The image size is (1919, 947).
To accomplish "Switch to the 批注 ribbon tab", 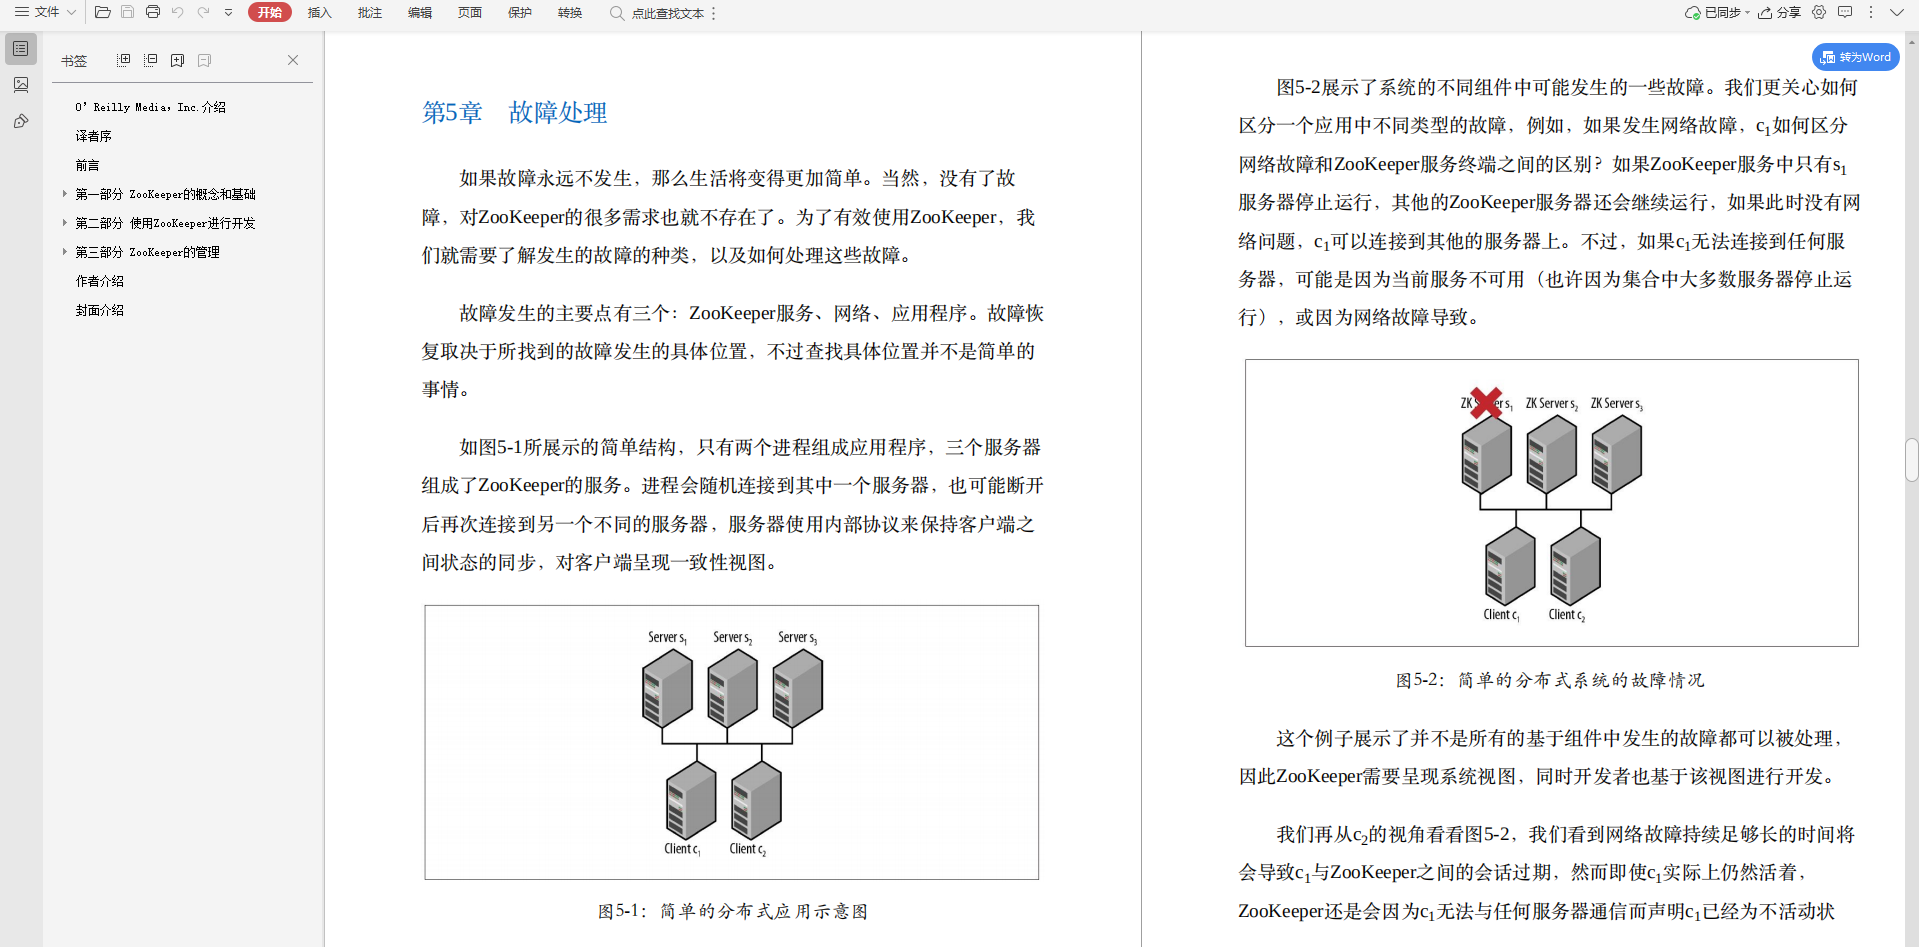I will tap(369, 12).
